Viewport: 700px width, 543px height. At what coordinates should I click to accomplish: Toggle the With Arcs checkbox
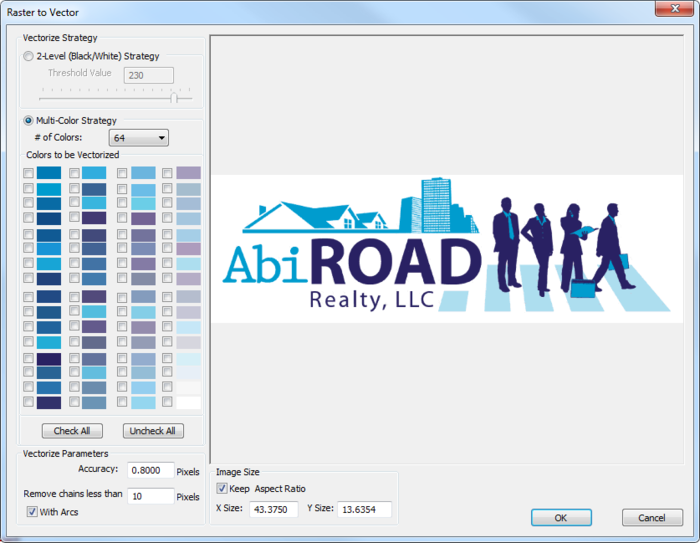32,512
